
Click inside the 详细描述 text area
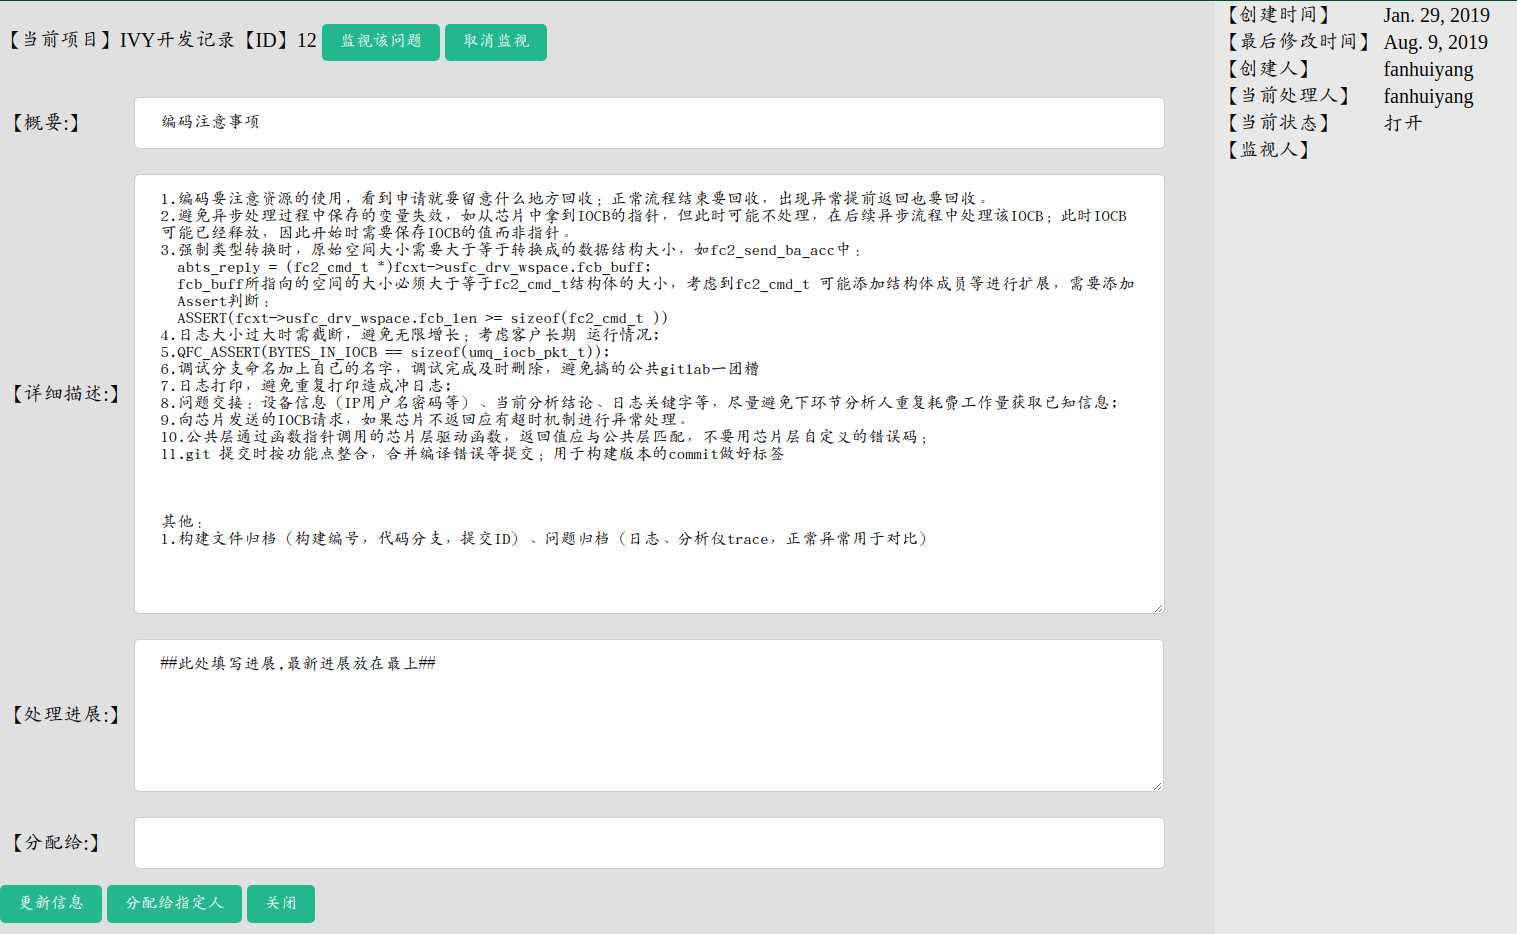[x=649, y=394]
